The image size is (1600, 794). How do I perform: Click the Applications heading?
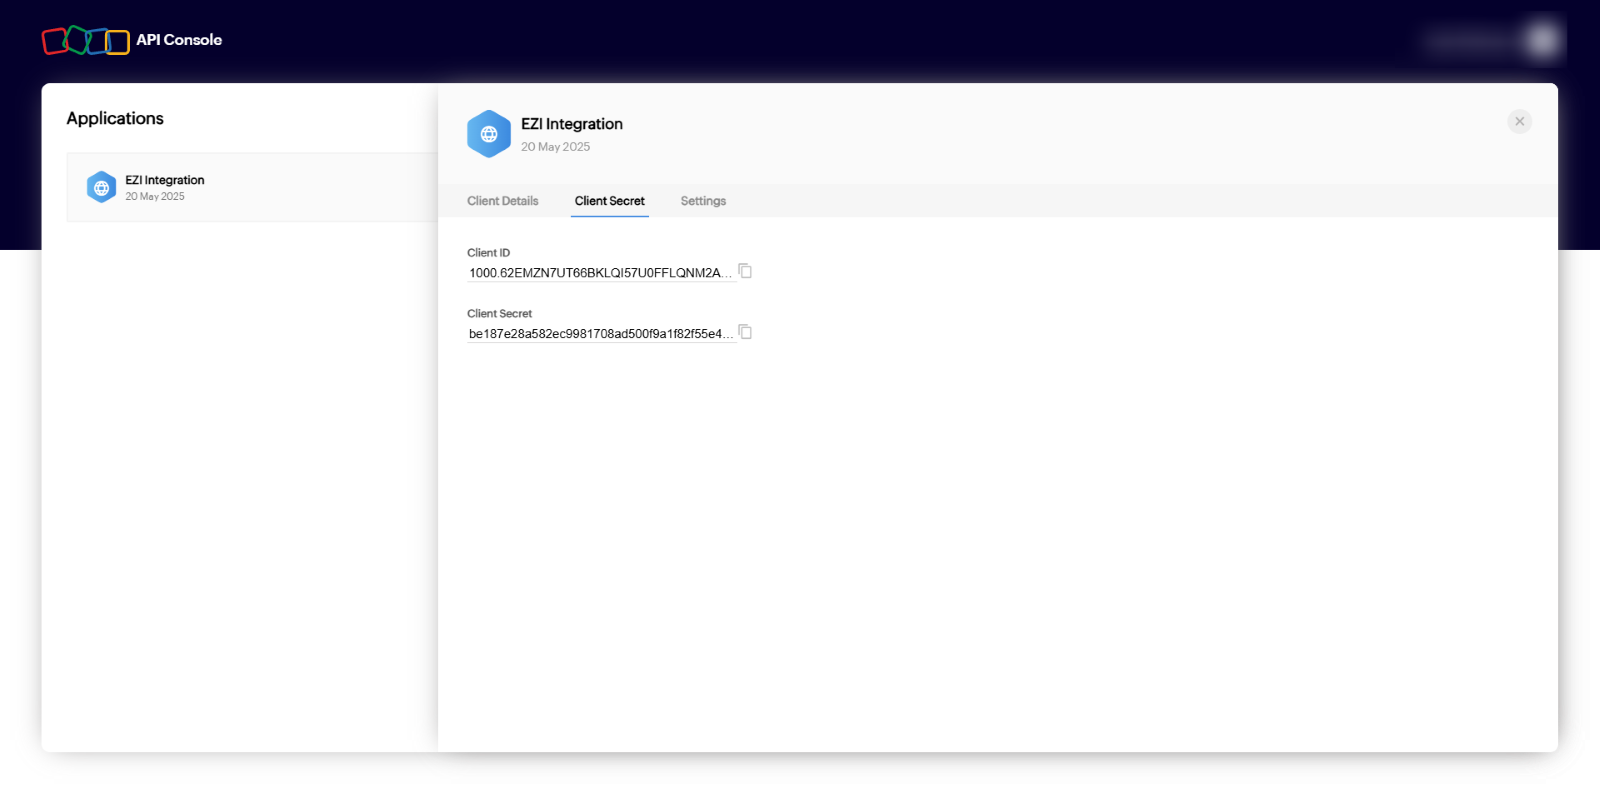click(x=115, y=118)
